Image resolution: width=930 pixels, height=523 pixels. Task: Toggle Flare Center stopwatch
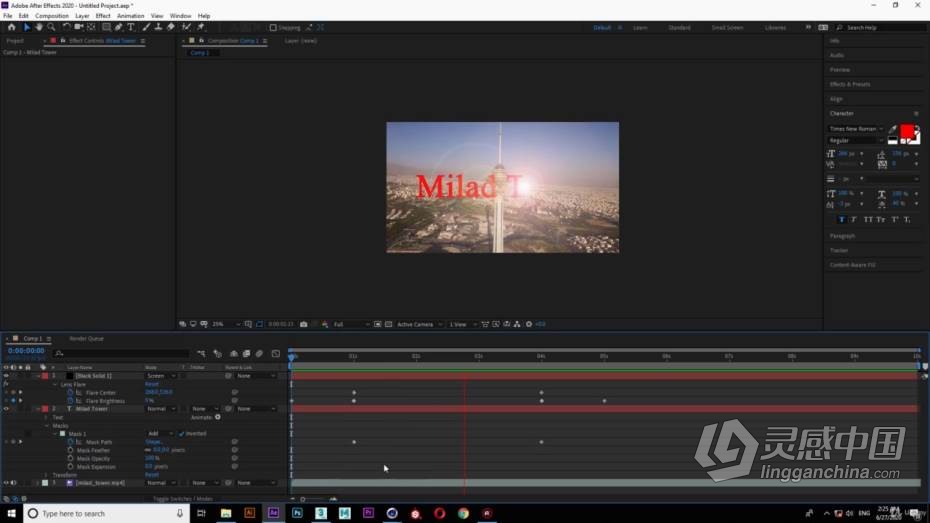tap(70, 393)
